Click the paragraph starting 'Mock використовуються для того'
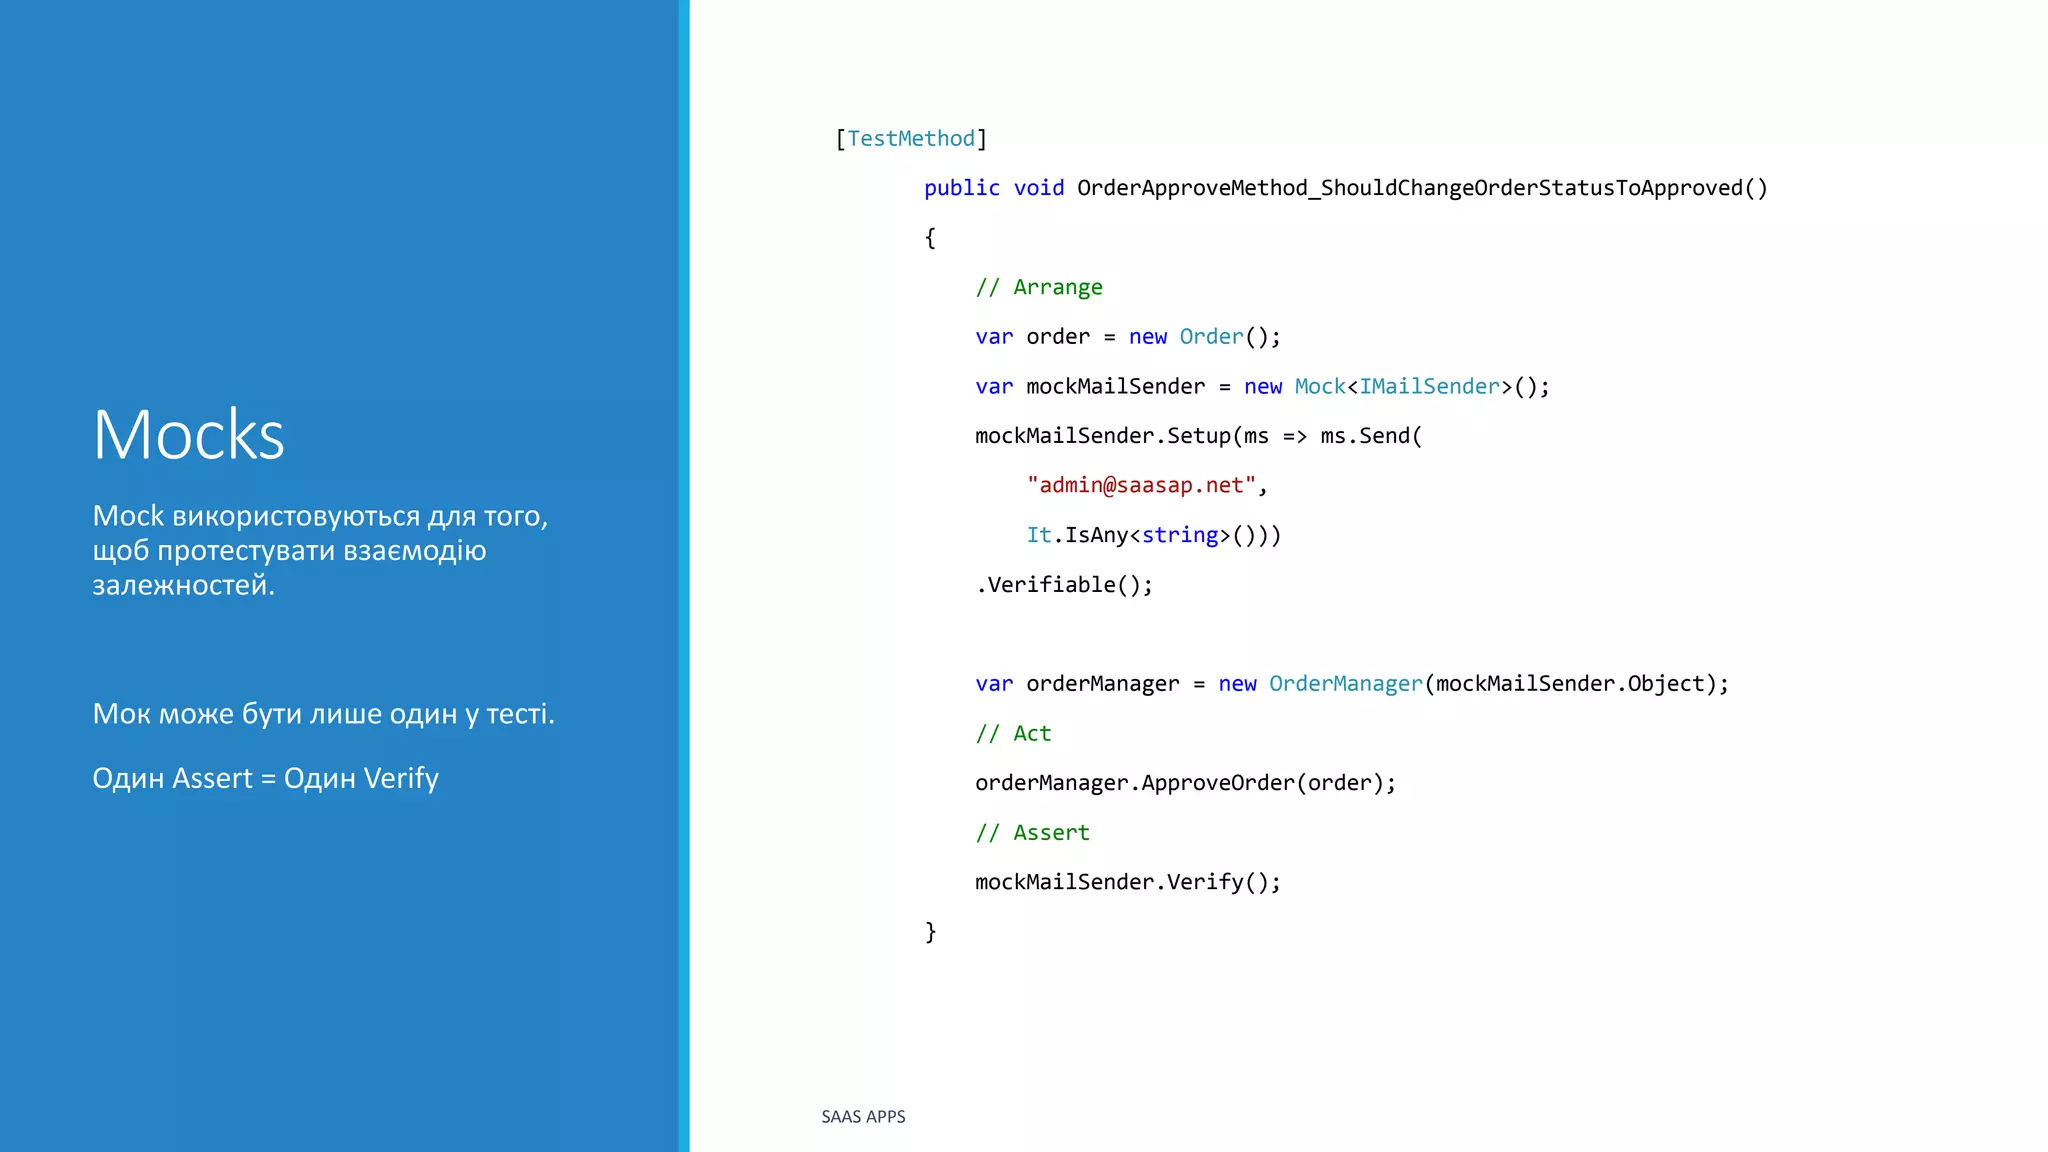 point(320,550)
